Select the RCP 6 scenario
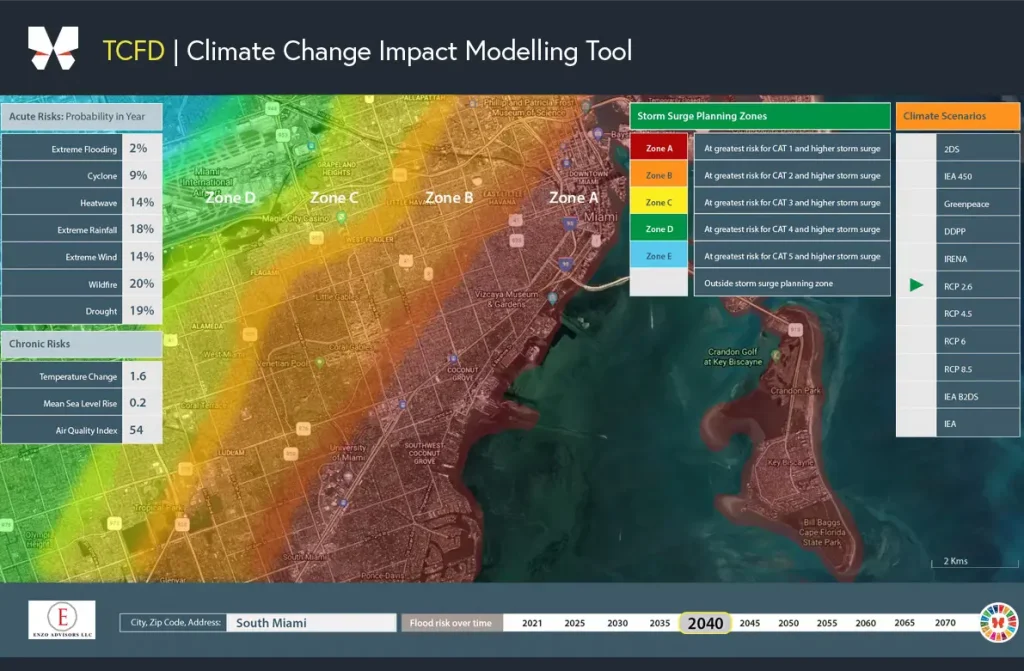 tap(978, 341)
